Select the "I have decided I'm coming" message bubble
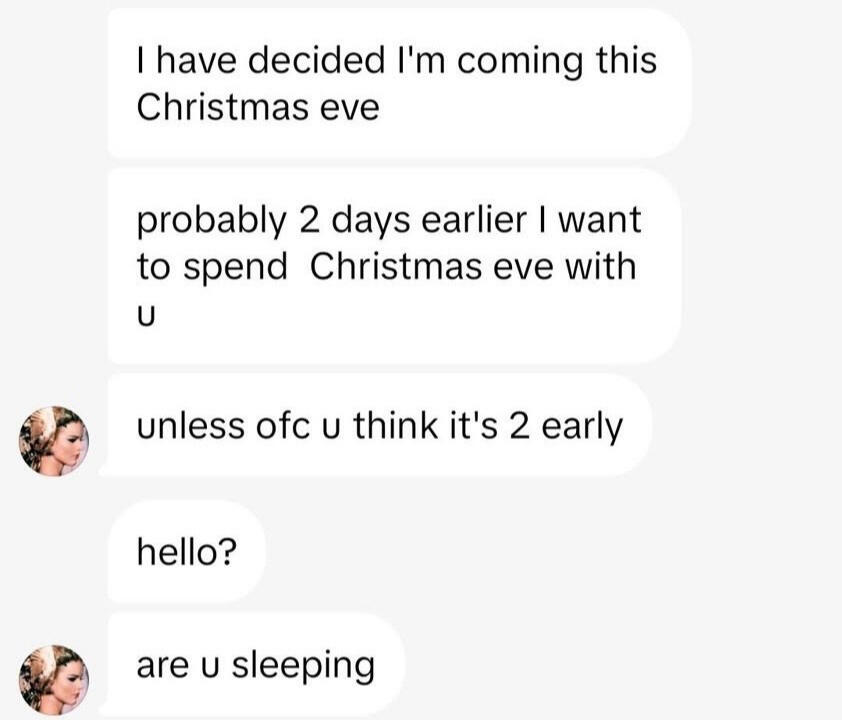Screen dimensions: 842x720 tap(398, 83)
